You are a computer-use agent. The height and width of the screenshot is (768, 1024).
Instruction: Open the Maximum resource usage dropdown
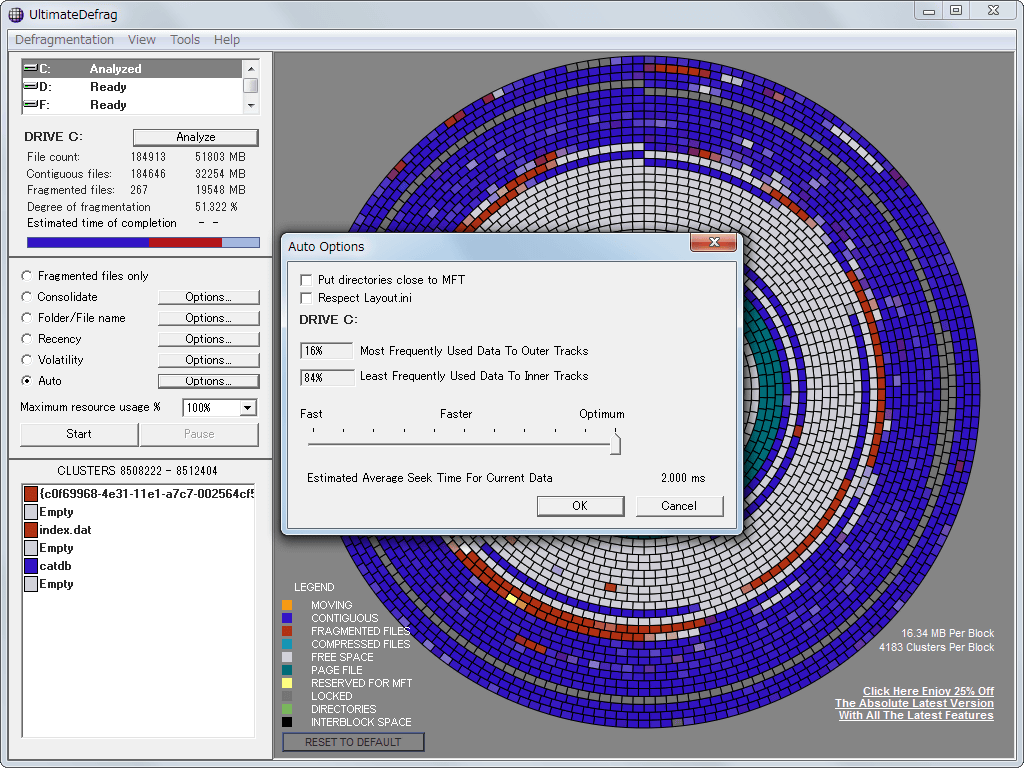pos(248,408)
